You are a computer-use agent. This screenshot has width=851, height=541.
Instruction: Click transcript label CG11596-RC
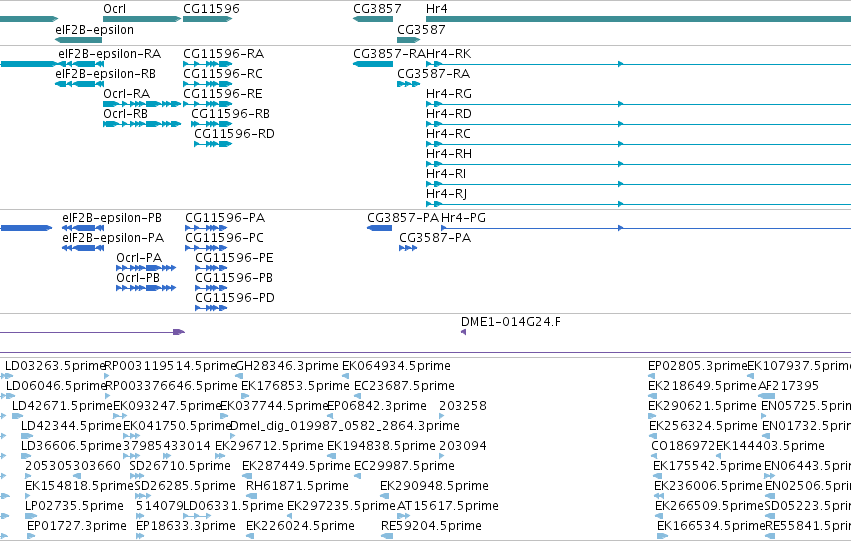[223, 74]
